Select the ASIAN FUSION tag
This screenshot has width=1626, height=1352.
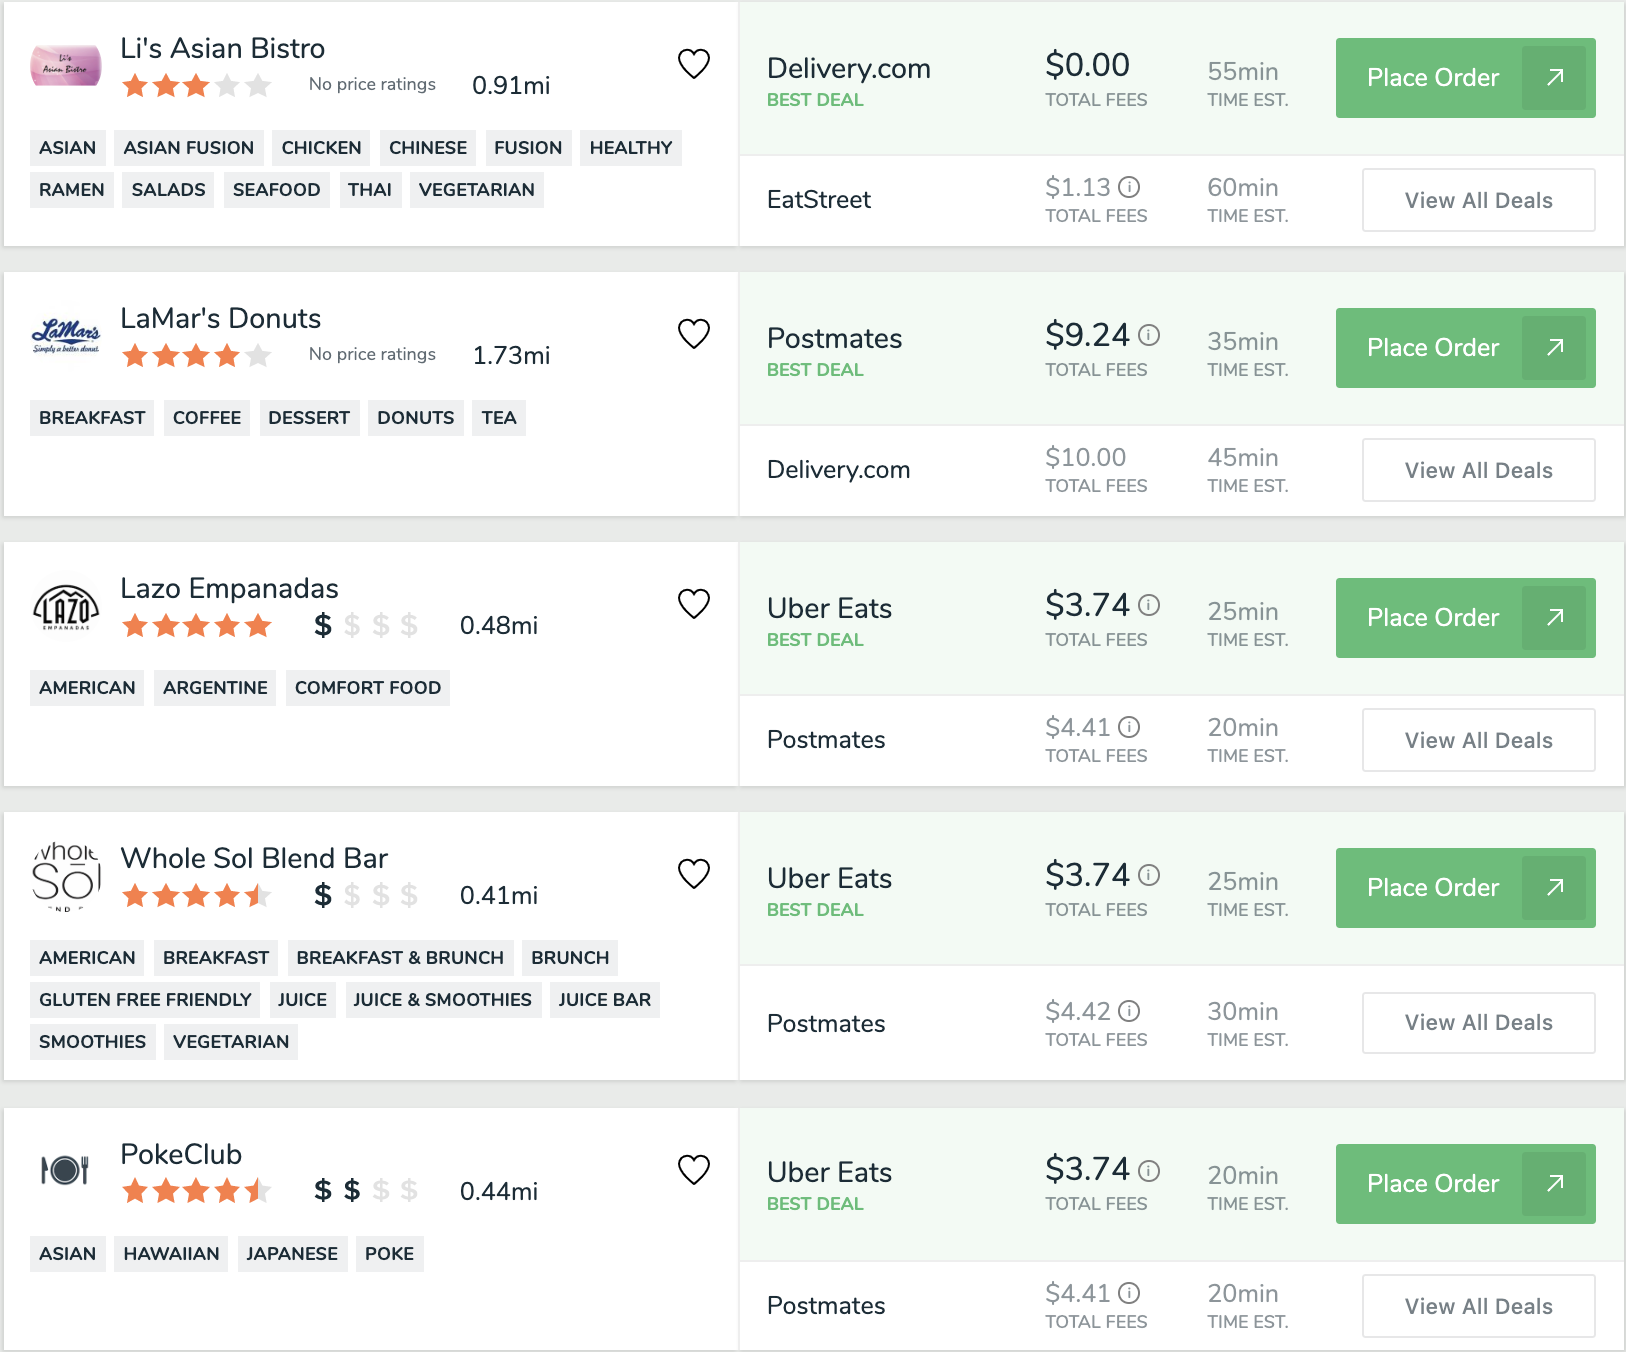click(189, 148)
